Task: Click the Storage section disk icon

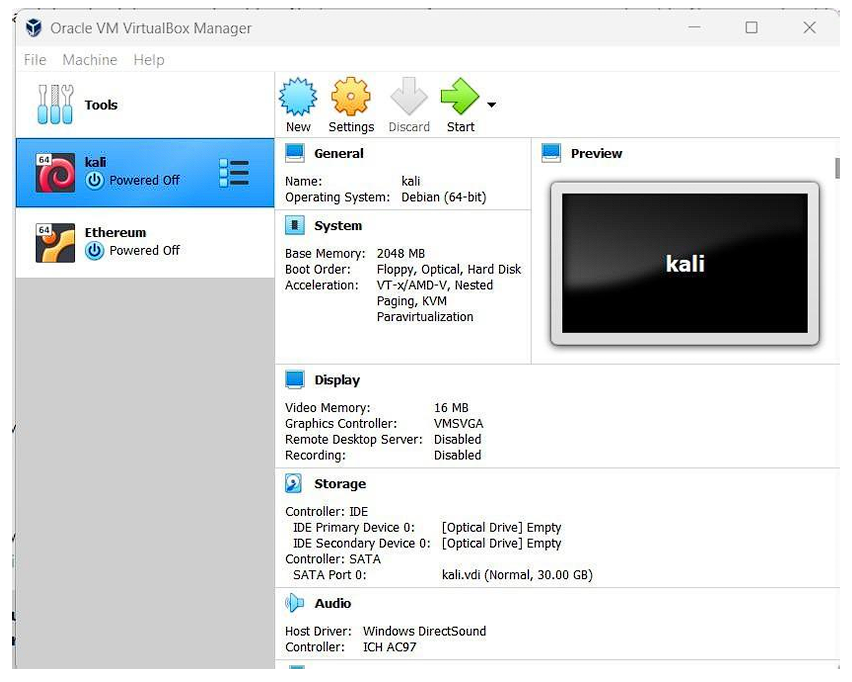Action: (x=294, y=484)
